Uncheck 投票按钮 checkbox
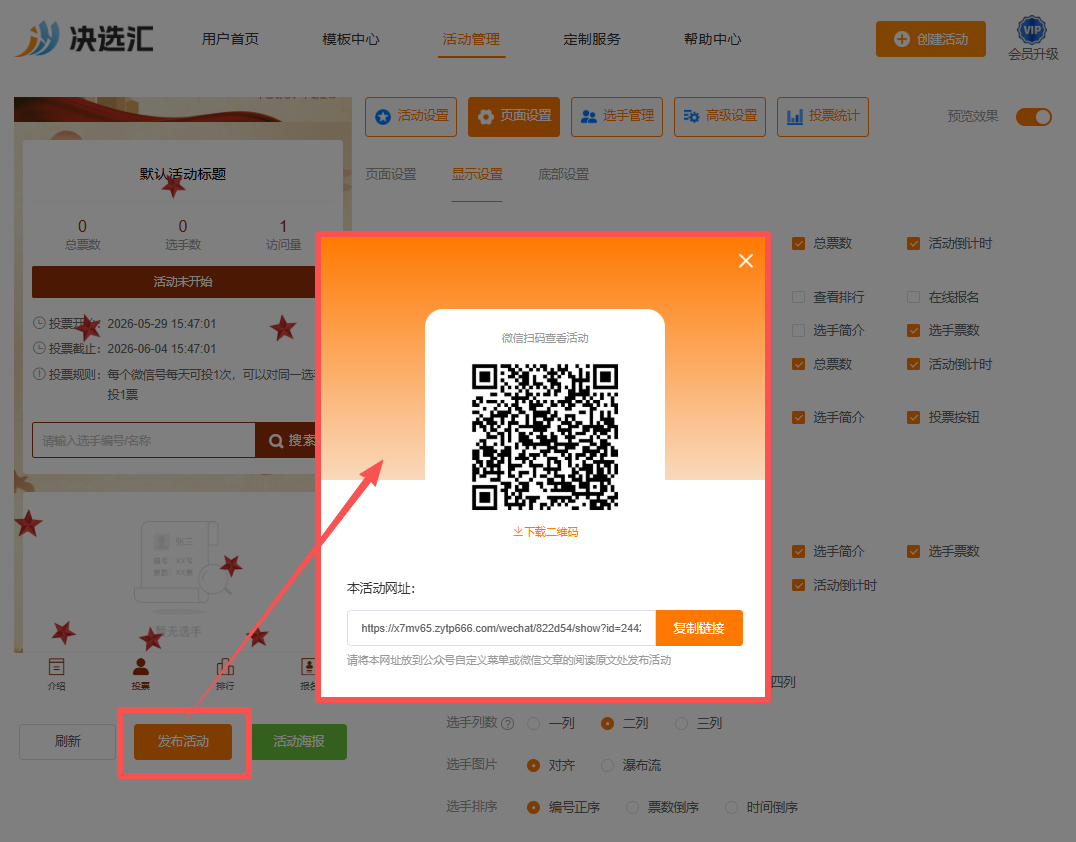This screenshot has height=842, width=1076. (913, 417)
